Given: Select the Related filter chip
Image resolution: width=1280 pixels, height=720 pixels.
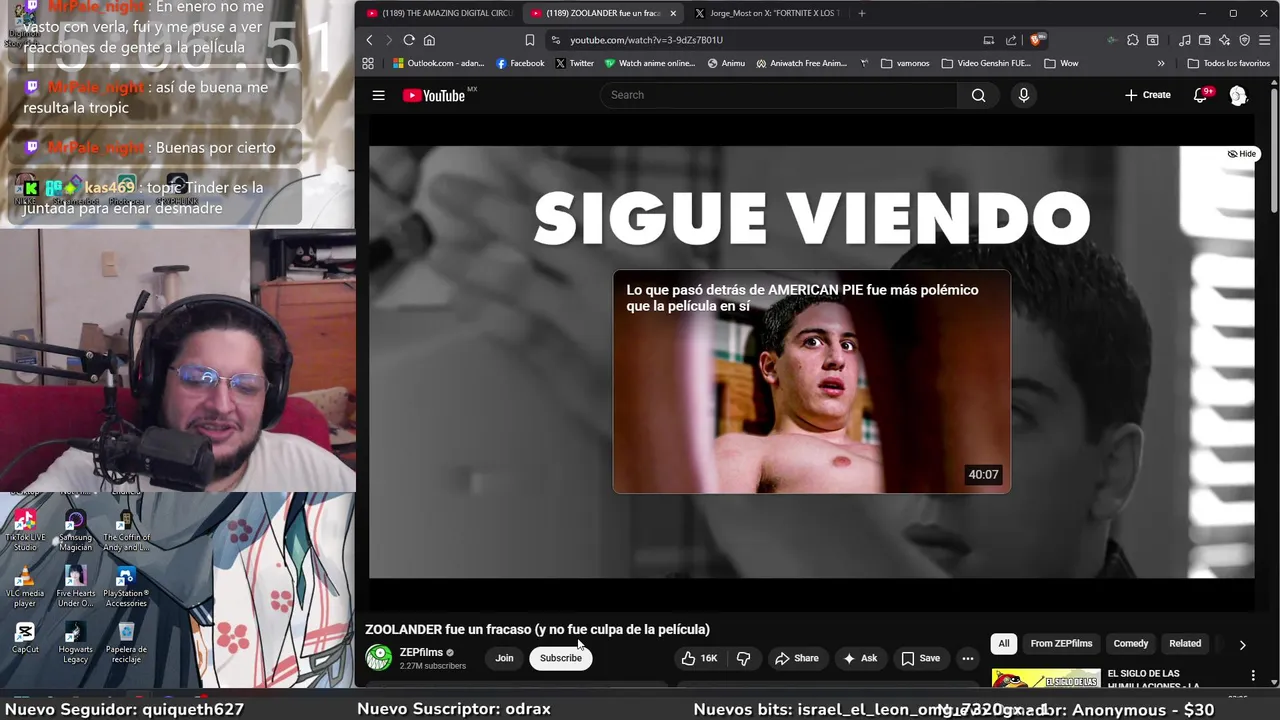Looking at the screenshot, I should coord(1185,644).
